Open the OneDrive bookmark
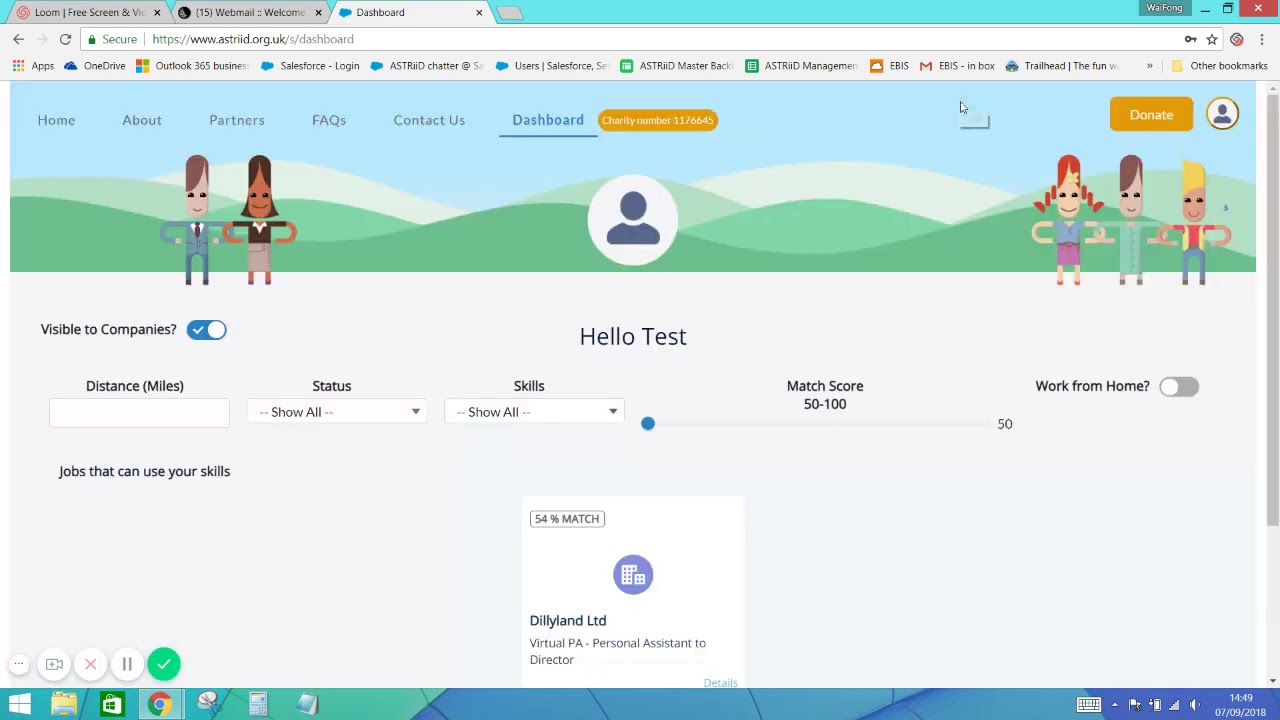The image size is (1280, 720). pos(95,66)
